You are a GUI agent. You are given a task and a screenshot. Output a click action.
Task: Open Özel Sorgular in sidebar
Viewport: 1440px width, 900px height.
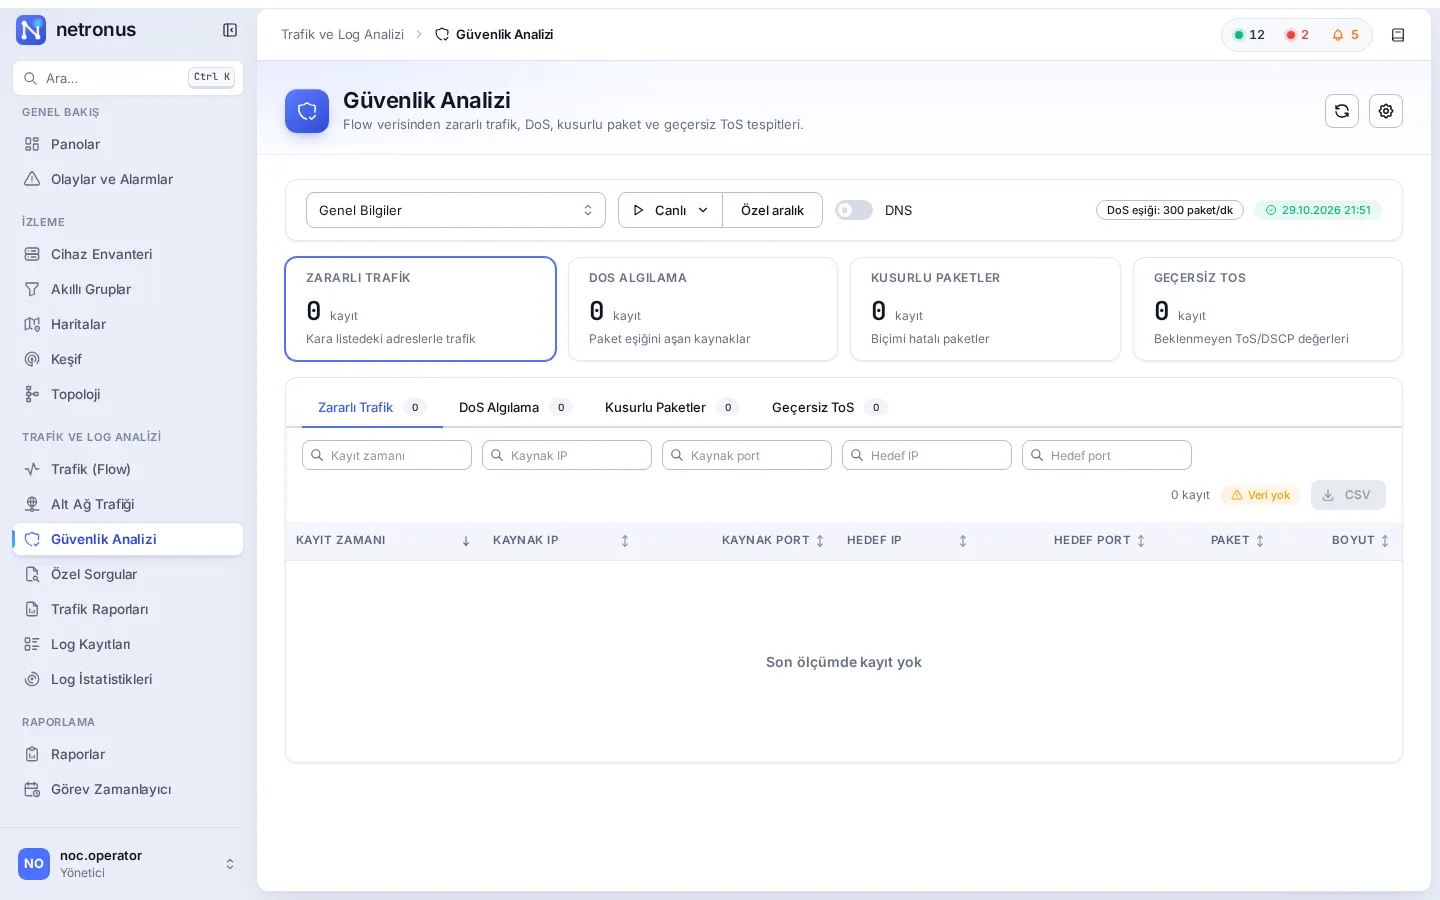pos(128,574)
